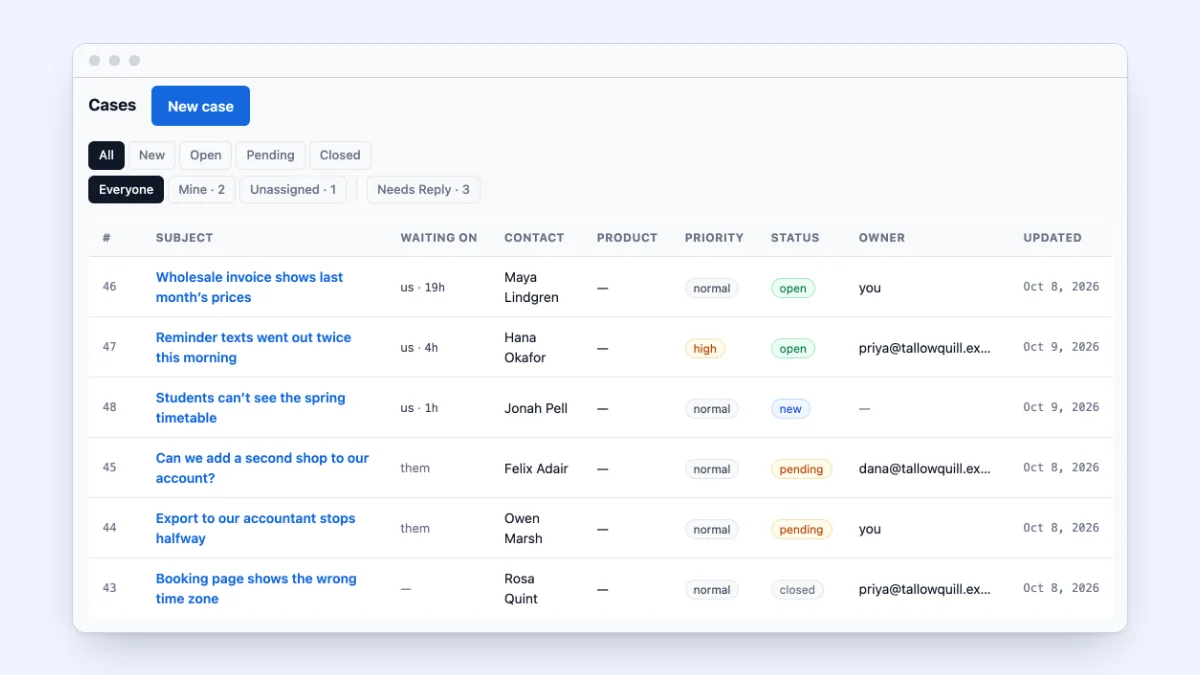The width and height of the screenshot is (1200, 675).
Task: Toggle the Needs Reply · 3 filter
Action: [423, 190]
